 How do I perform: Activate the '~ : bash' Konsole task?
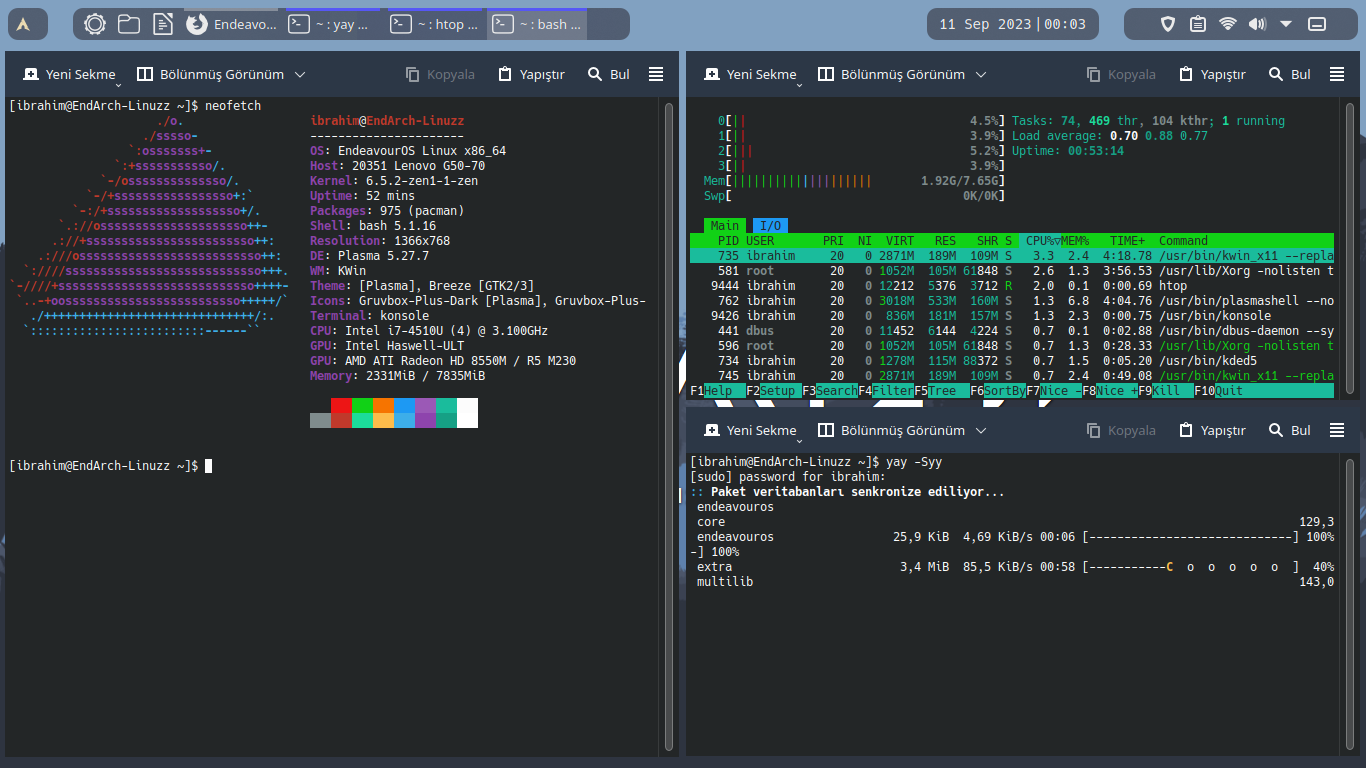(x=537, y=24)
